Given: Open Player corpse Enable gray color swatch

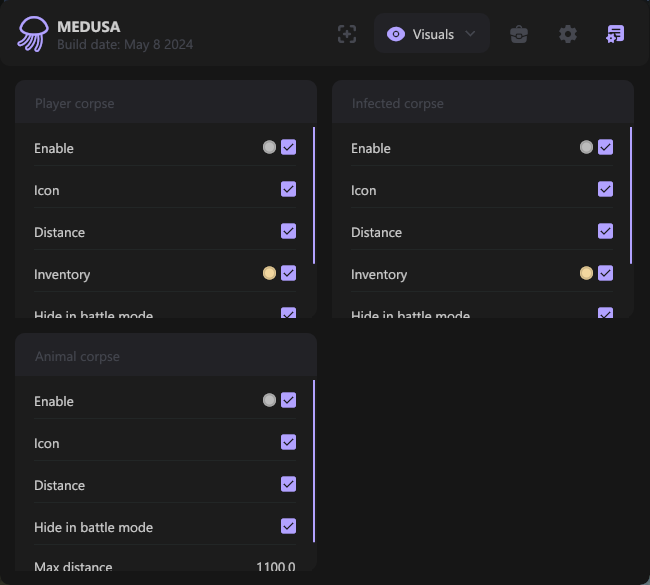Looking at the screenshot, I should 269,147.
